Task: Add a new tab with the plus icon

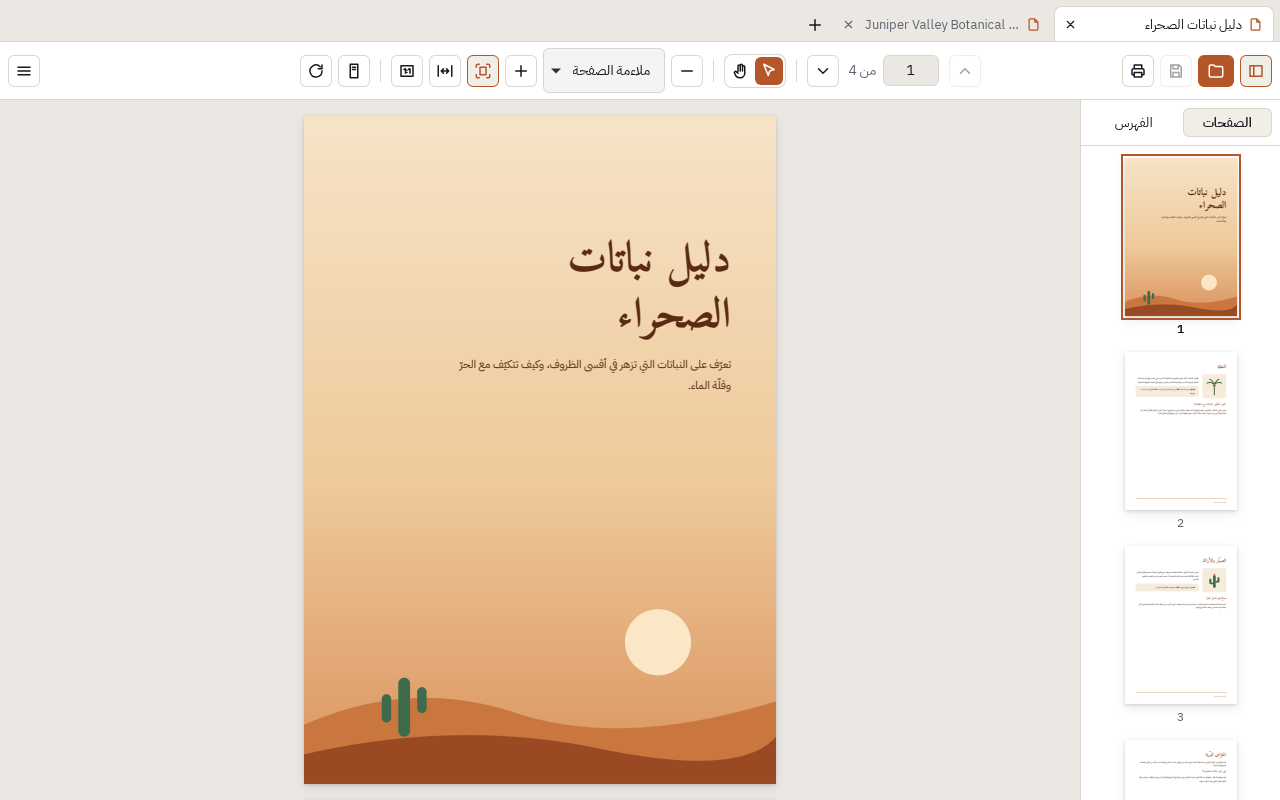Action: tap(815, 24)
